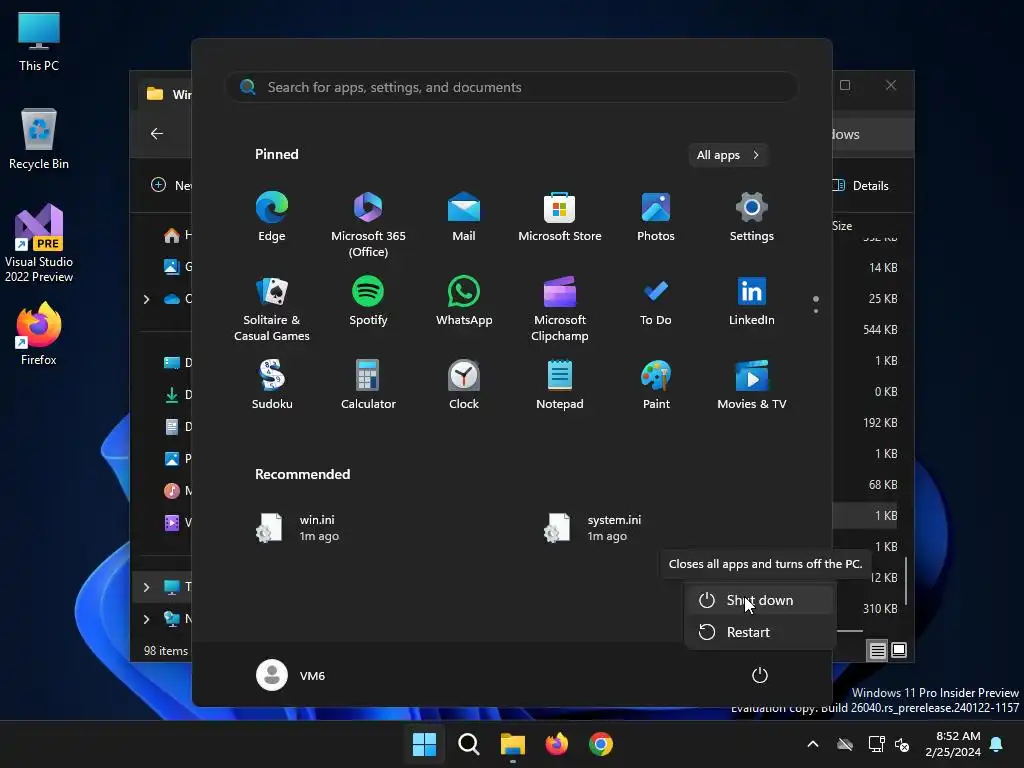The height and width of the screenshot is (768, 1024).
Task: Launch the Clock app
Action: [464, 385]
